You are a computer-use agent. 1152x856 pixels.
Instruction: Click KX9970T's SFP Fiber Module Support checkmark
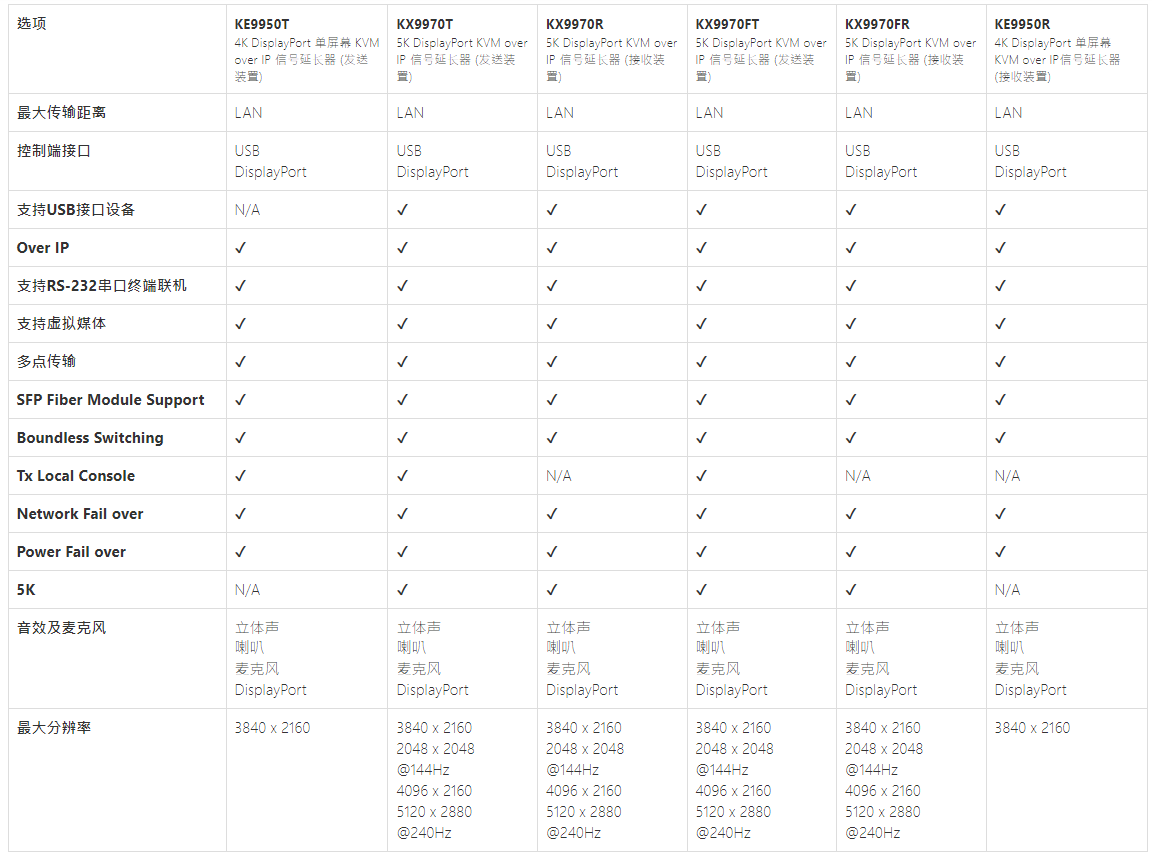402,400
